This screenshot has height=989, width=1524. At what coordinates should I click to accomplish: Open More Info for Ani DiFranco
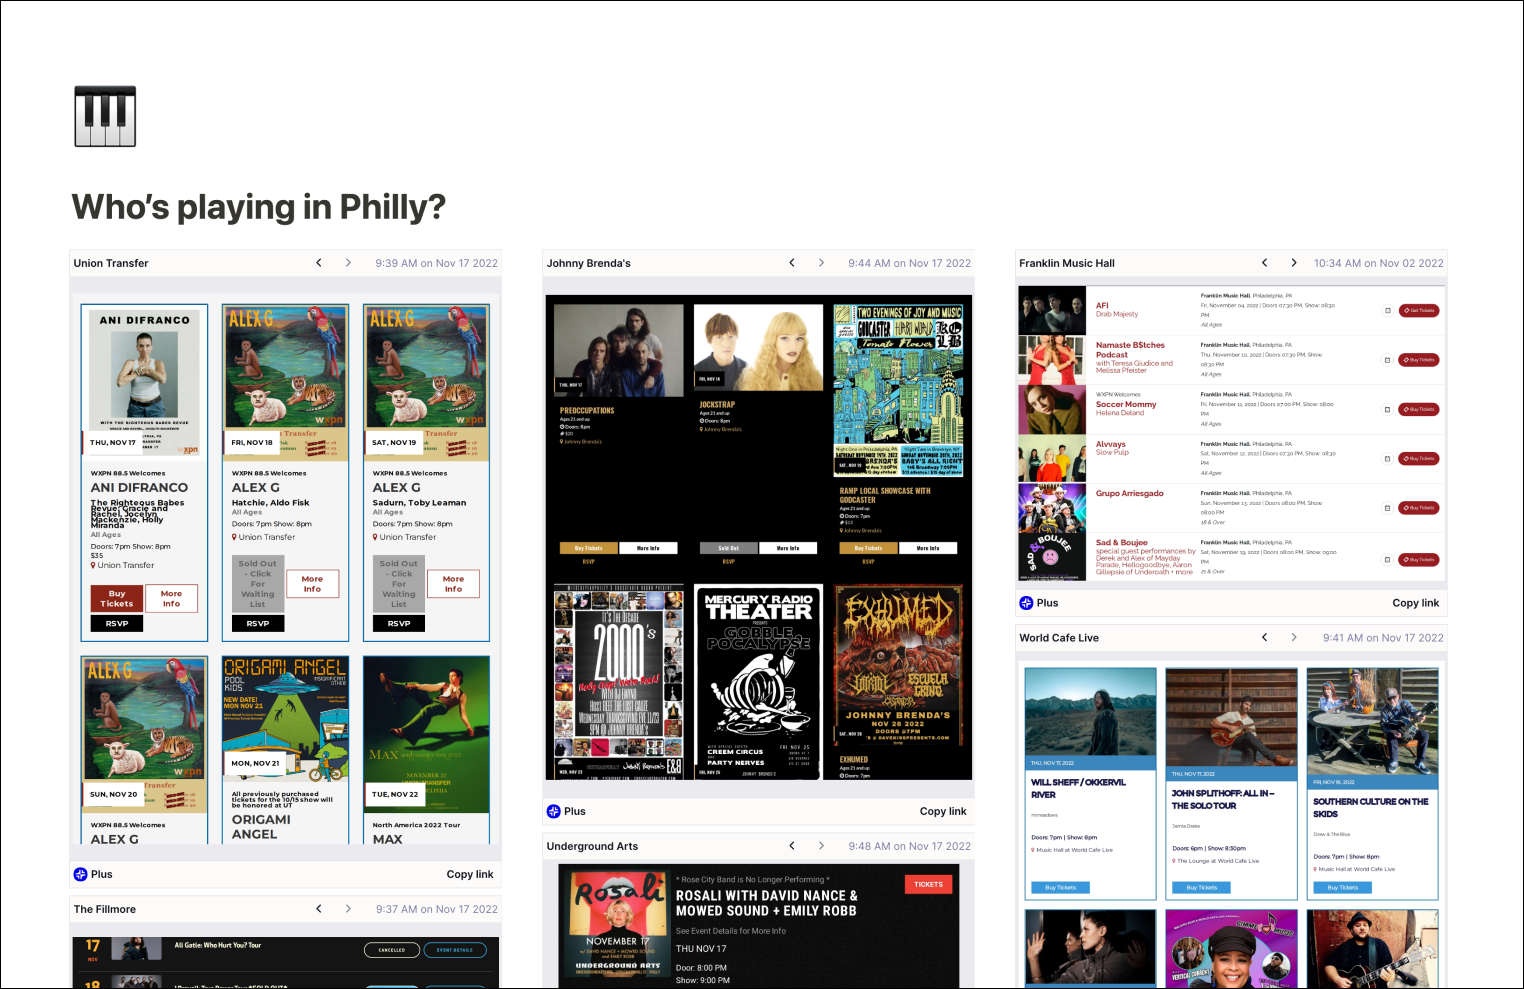click(x=172, y=598)
